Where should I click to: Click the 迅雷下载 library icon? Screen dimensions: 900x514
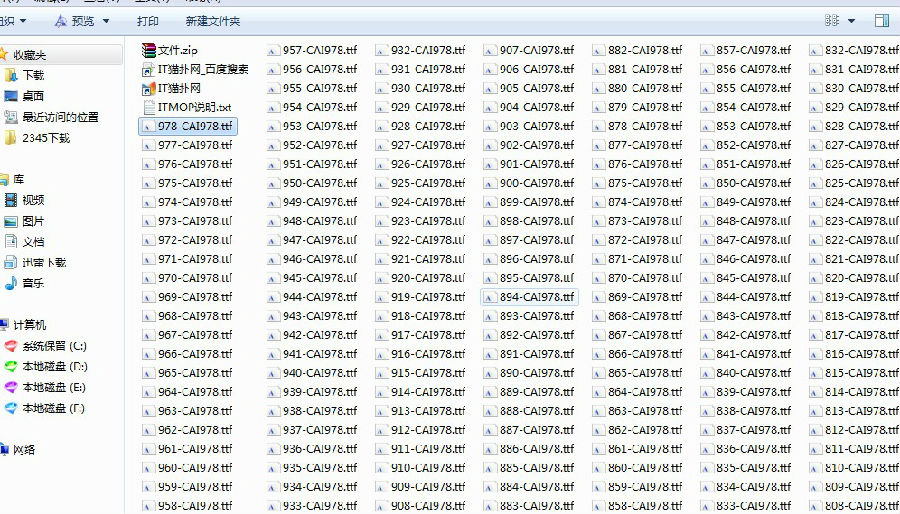11,263
